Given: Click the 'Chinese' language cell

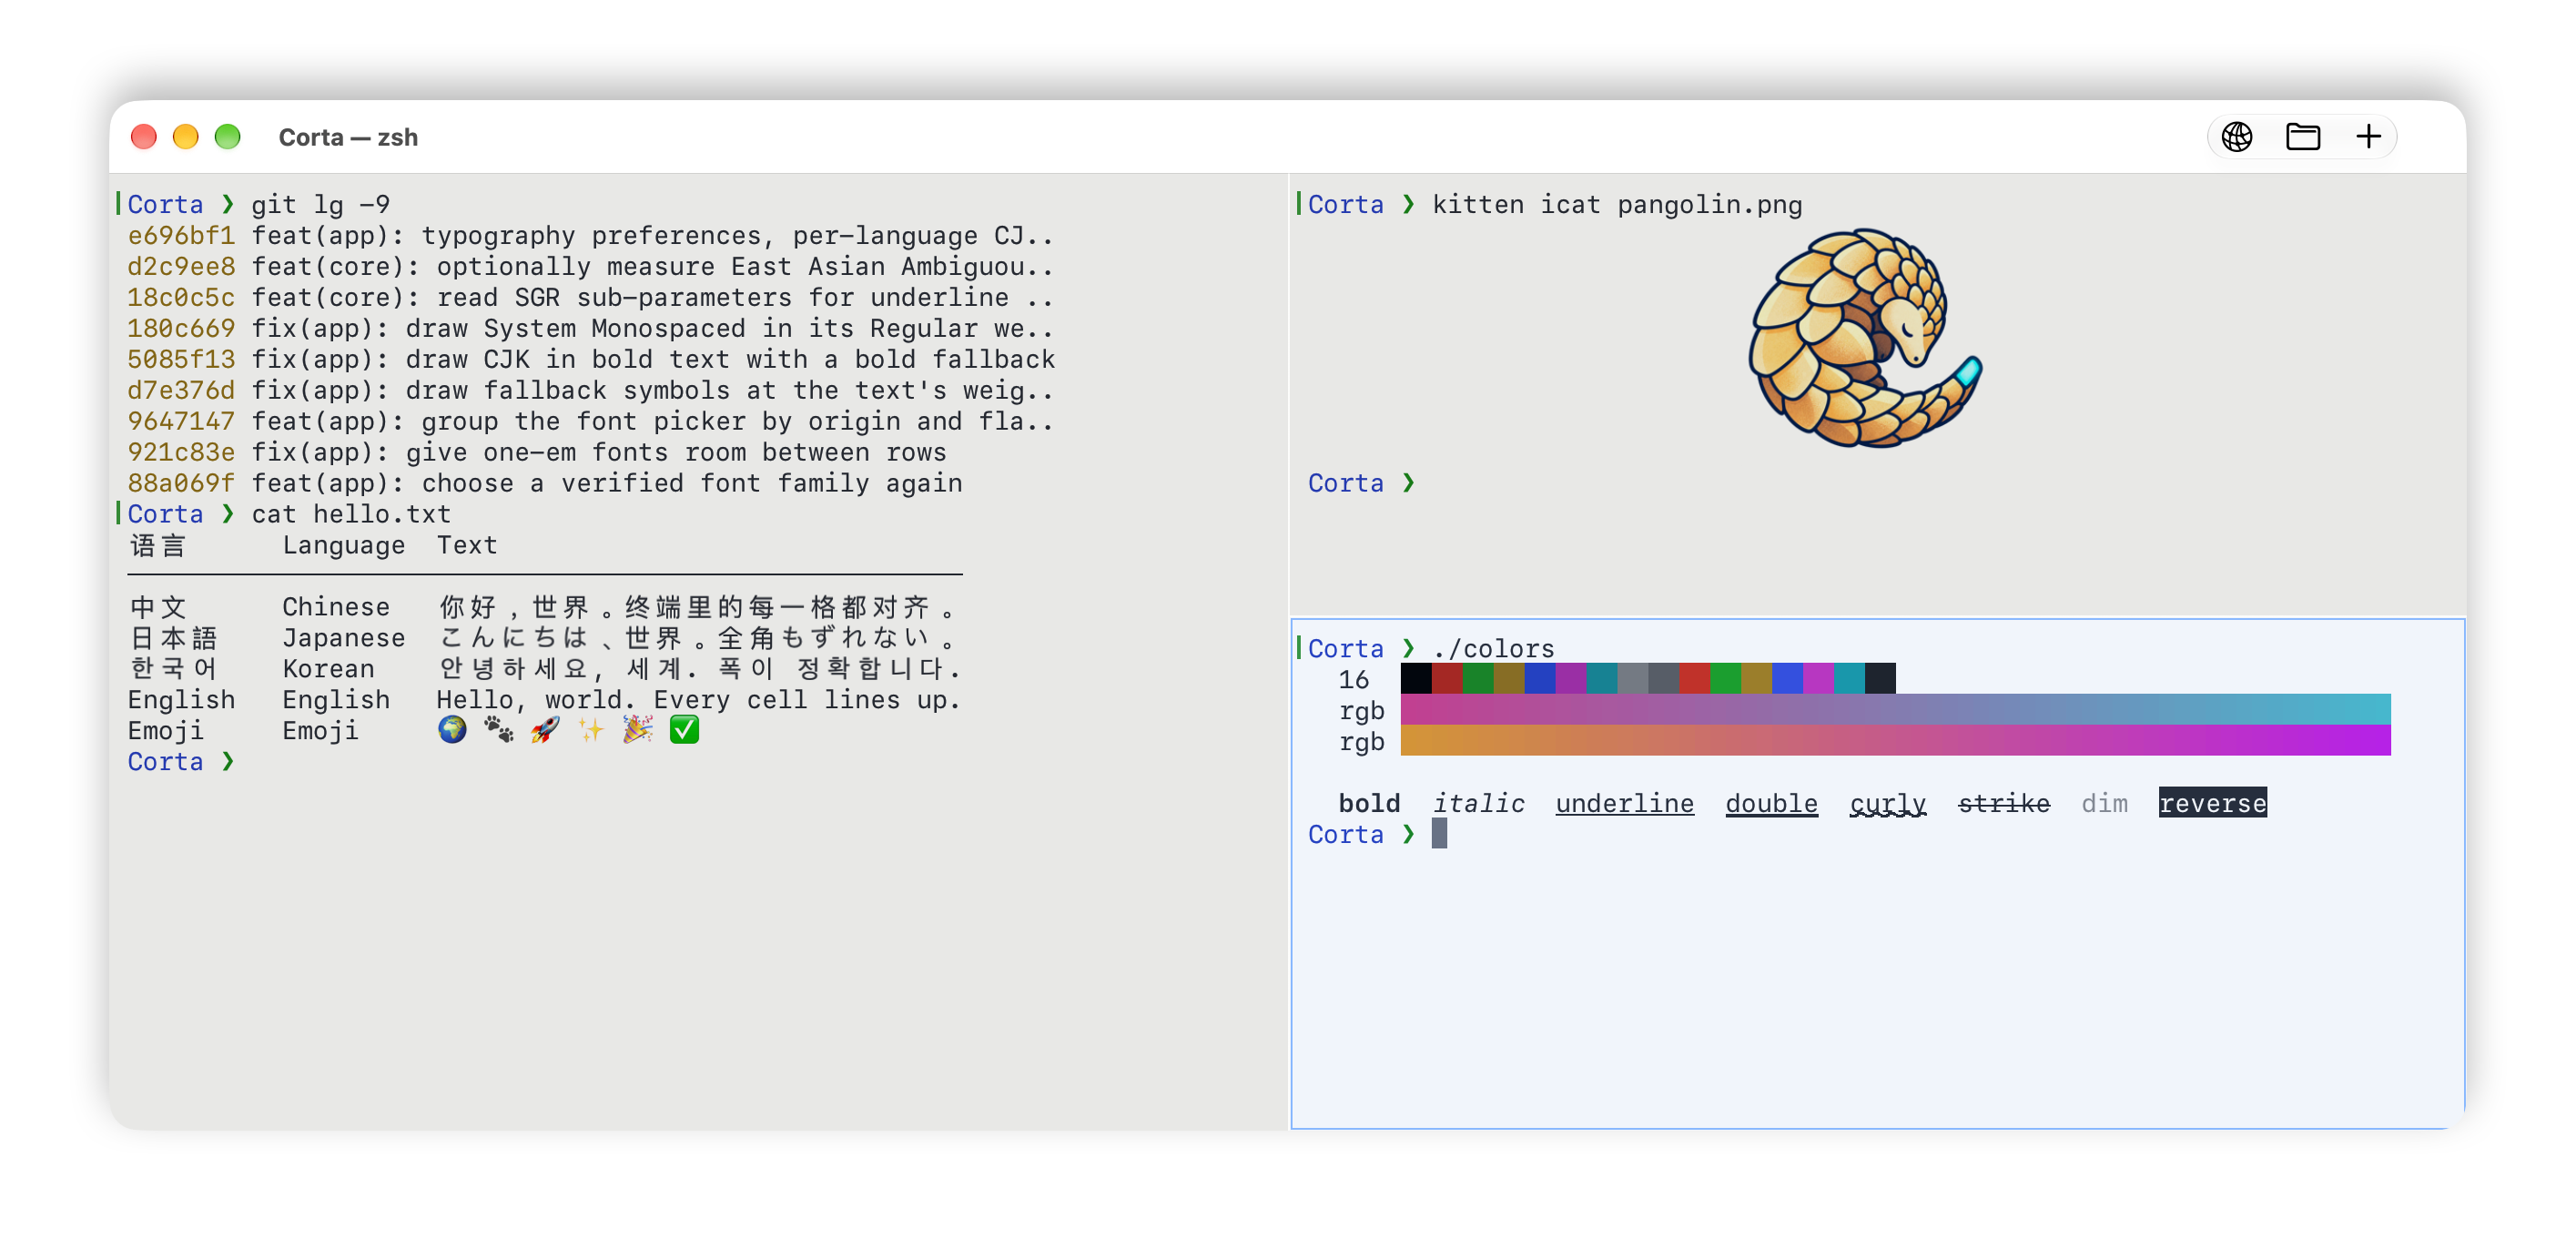Looking at the screenshot, I should point(336,607).
